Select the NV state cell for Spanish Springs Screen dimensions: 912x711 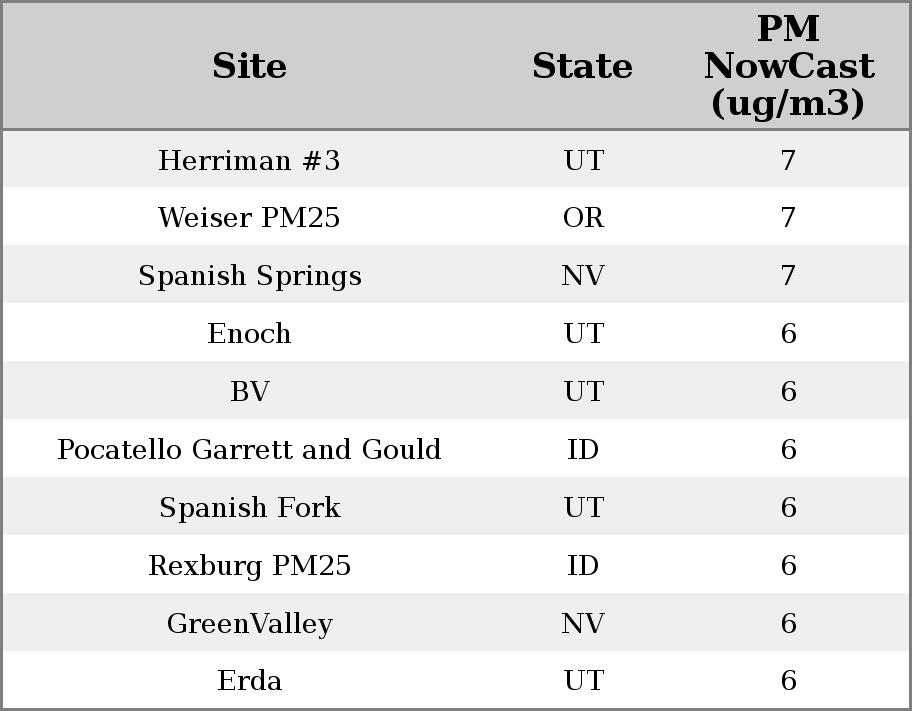(583, 276)
